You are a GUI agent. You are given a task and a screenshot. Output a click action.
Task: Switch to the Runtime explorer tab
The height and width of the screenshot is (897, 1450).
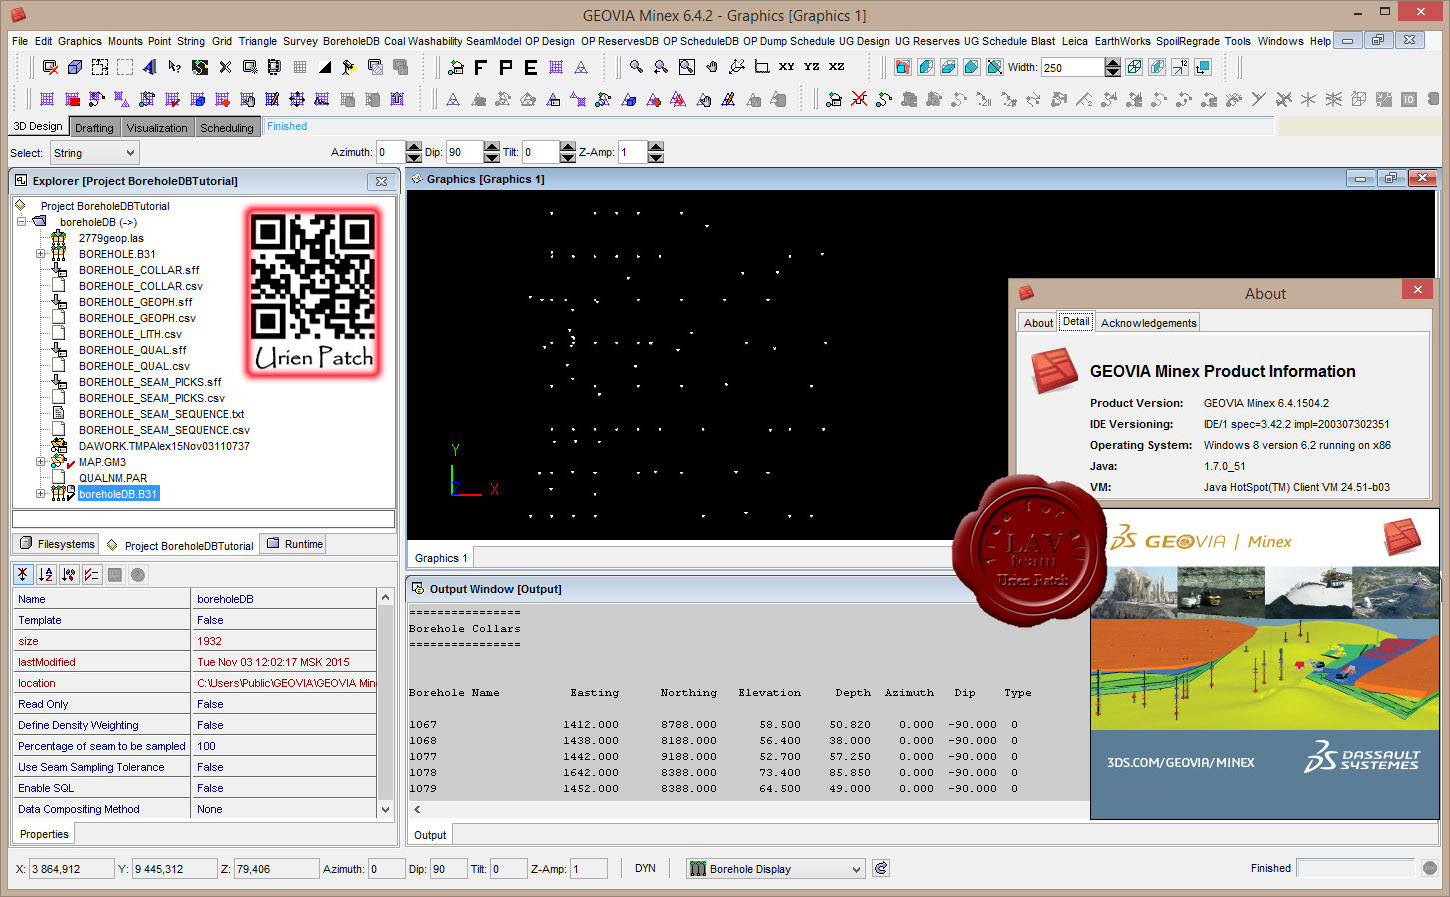click(293, 544)
